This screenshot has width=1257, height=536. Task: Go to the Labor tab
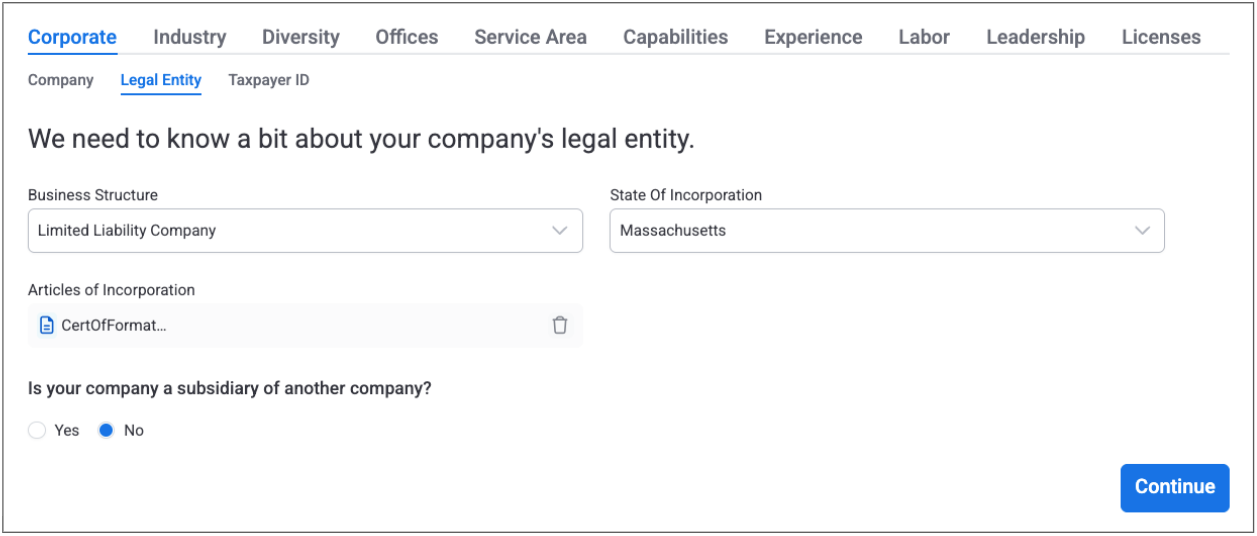924,37
